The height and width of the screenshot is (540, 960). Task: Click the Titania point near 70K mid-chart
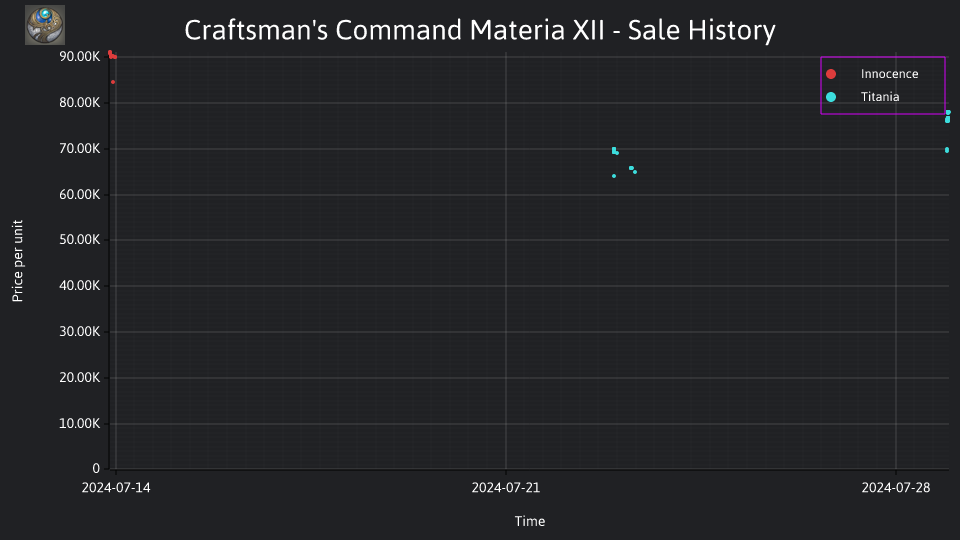(x=614, y=150)
